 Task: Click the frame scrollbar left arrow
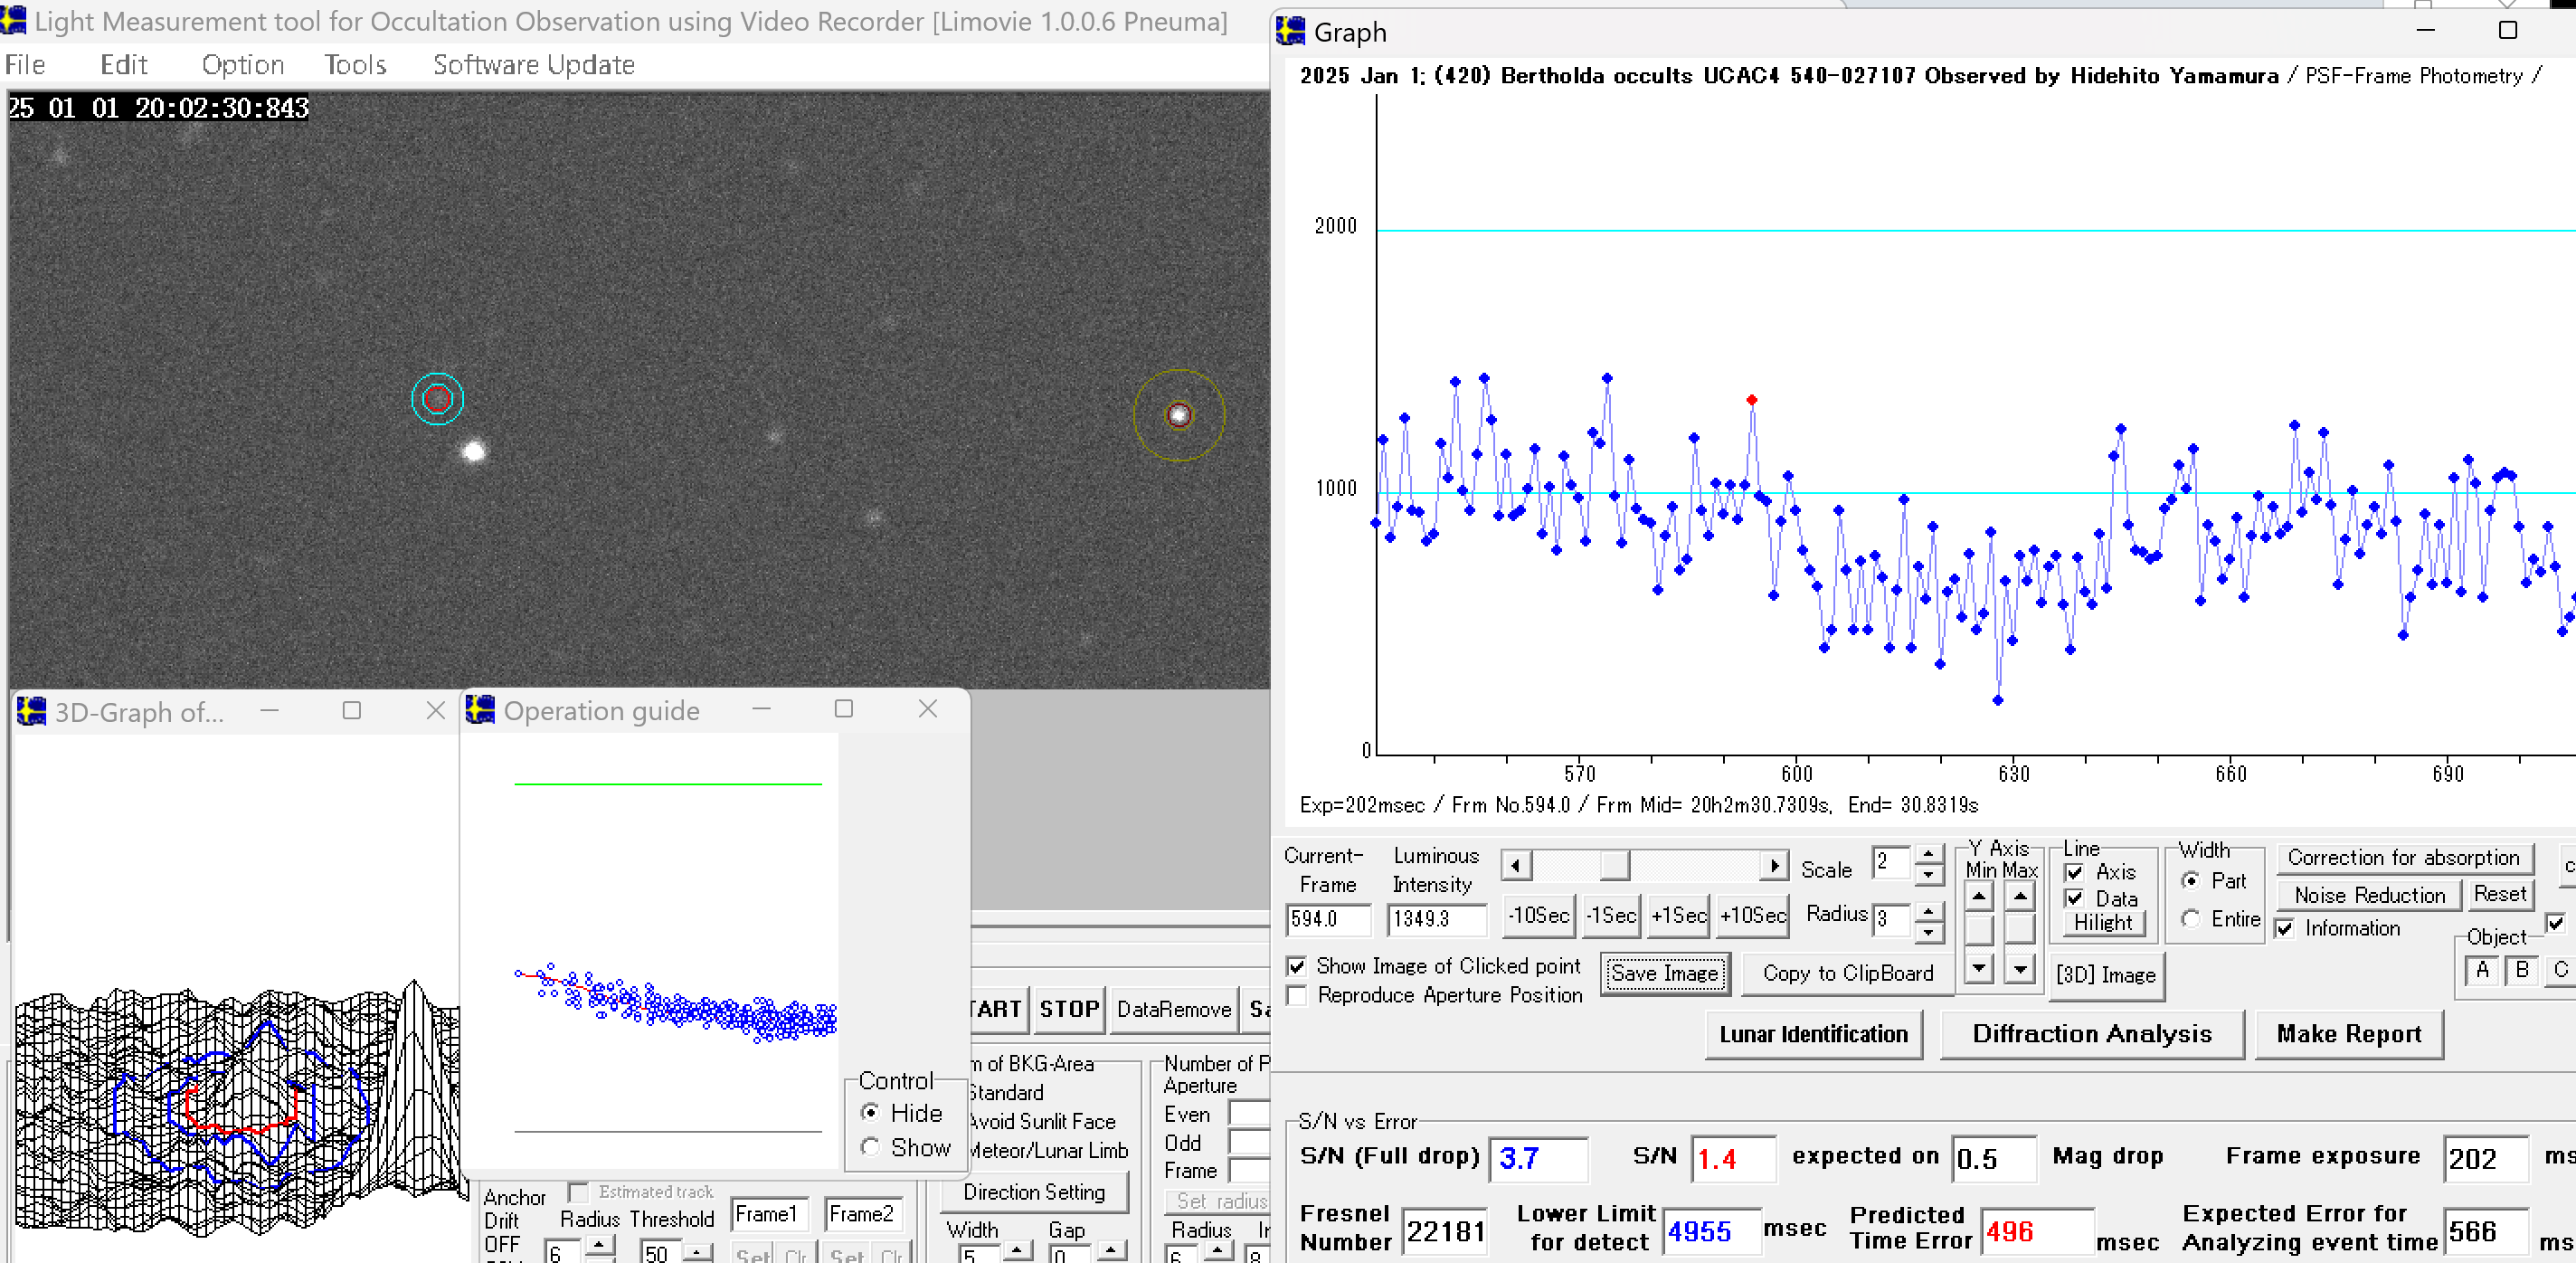click(1516, 866)
